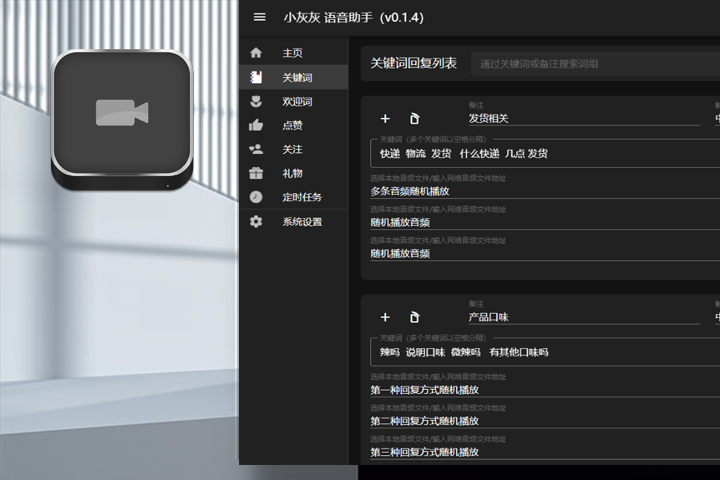Click the clock icon for 定时任务
This screenshot has height=480, width=720.
tap(256, 197)
